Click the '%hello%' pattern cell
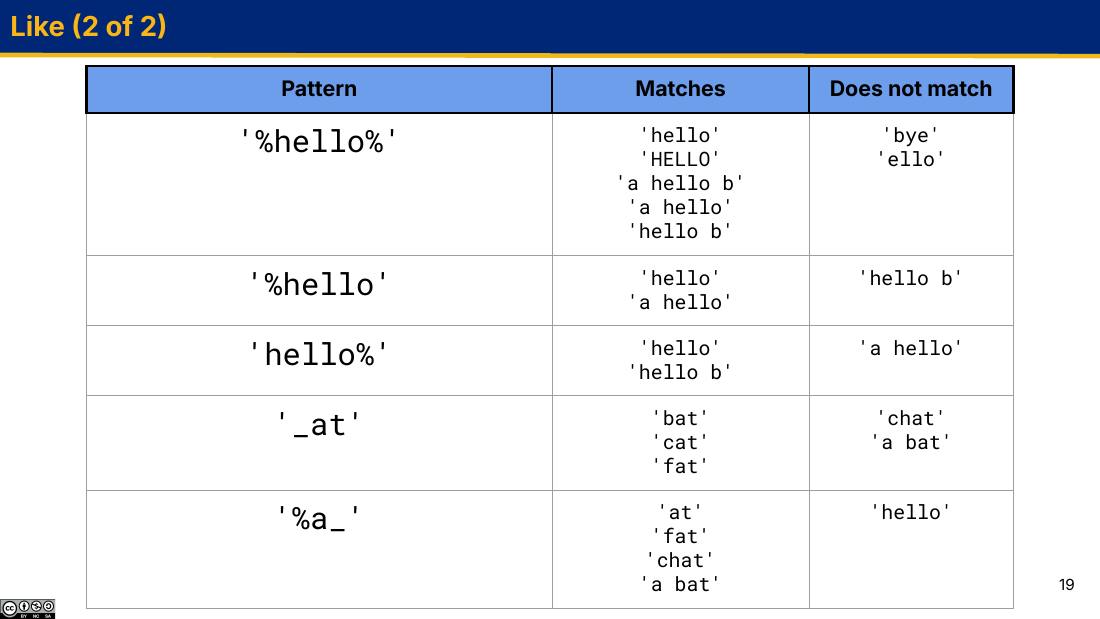 click(x=319, y=185)
